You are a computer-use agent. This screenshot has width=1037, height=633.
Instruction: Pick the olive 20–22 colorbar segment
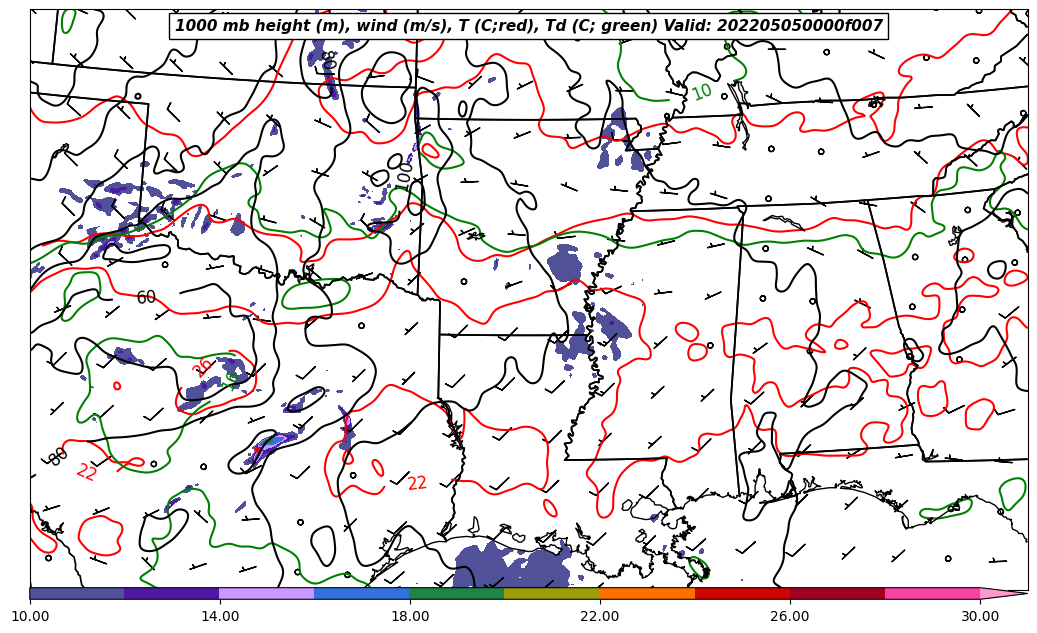click(x=552, y=593)
